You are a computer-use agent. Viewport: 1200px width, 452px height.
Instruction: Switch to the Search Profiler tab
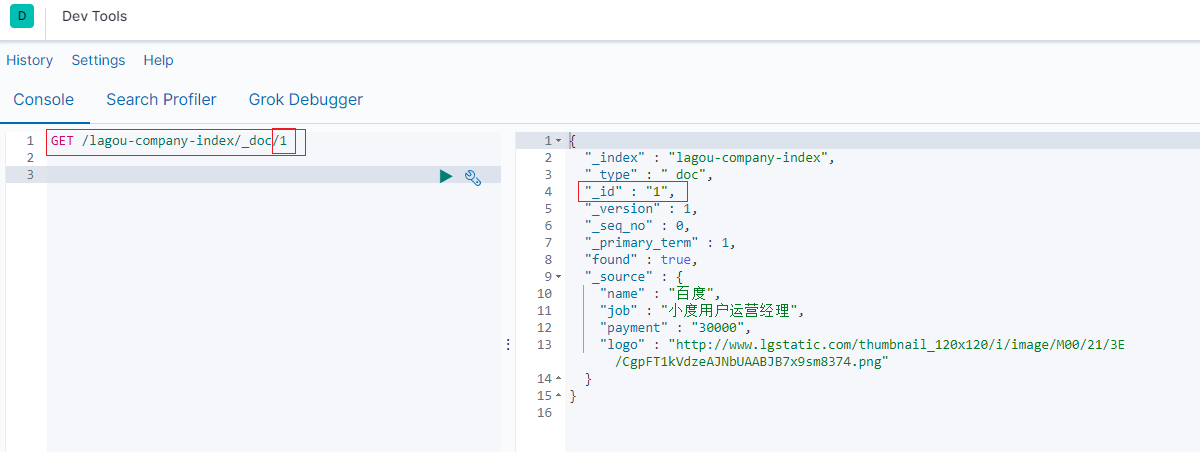tap(161, 99)
